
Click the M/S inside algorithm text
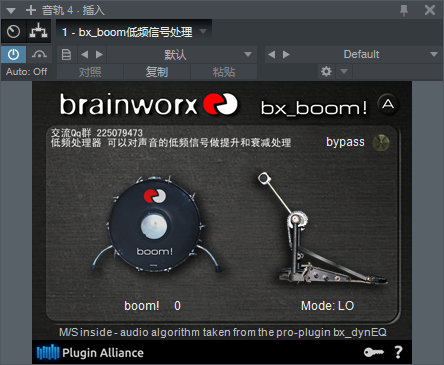[x=223, y=332]
